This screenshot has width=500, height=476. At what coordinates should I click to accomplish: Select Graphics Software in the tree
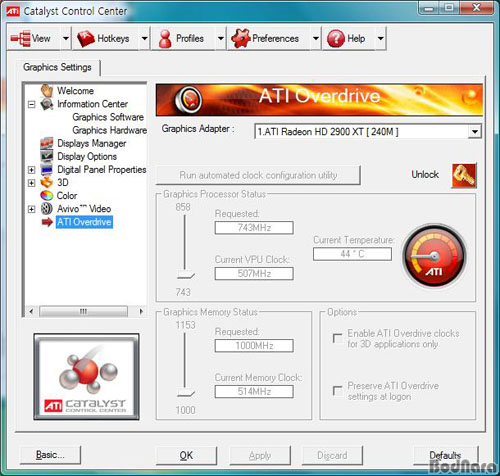coord(108,117)
